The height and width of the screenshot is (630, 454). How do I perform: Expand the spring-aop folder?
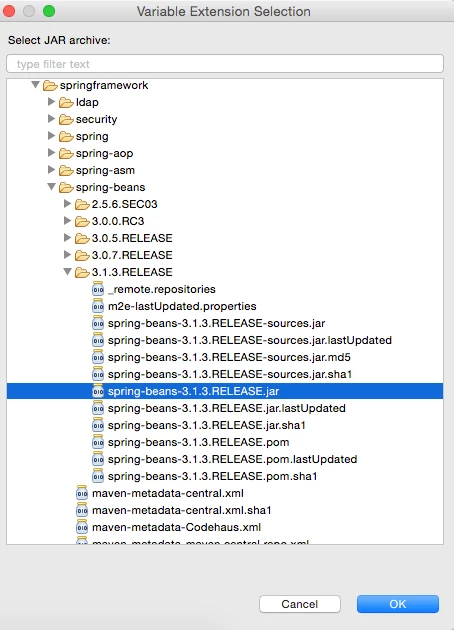pos(51,153)
